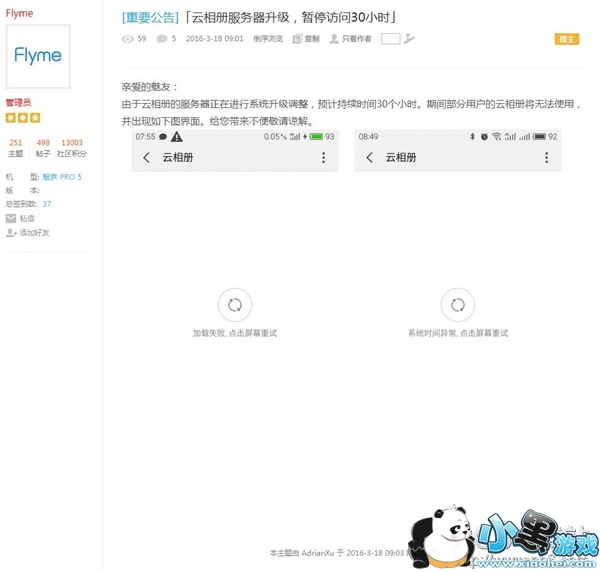Tap reload icon above 系统时间异常 message
600x572 pixels.
click(x=458, y=305)
